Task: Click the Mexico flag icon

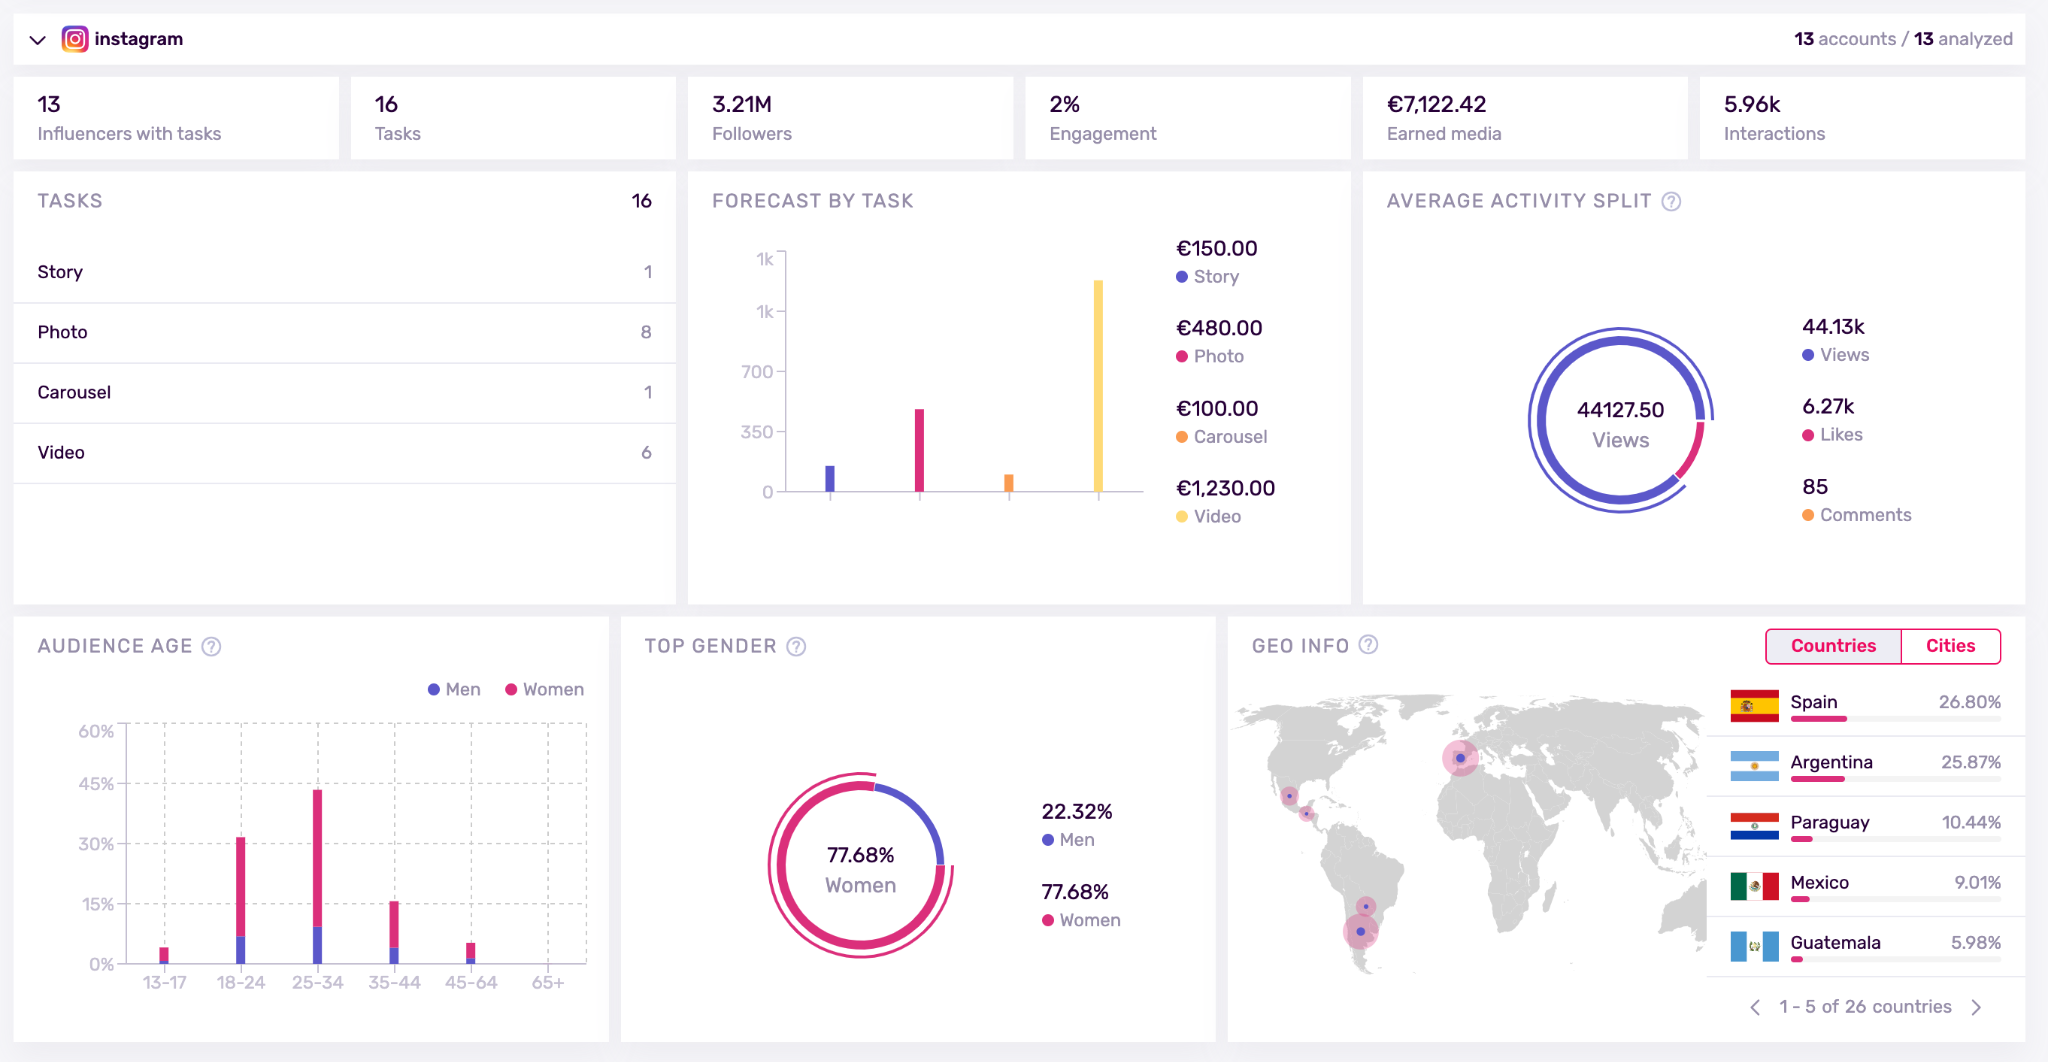Action: pyautogui.click(x=1754, y=885)
